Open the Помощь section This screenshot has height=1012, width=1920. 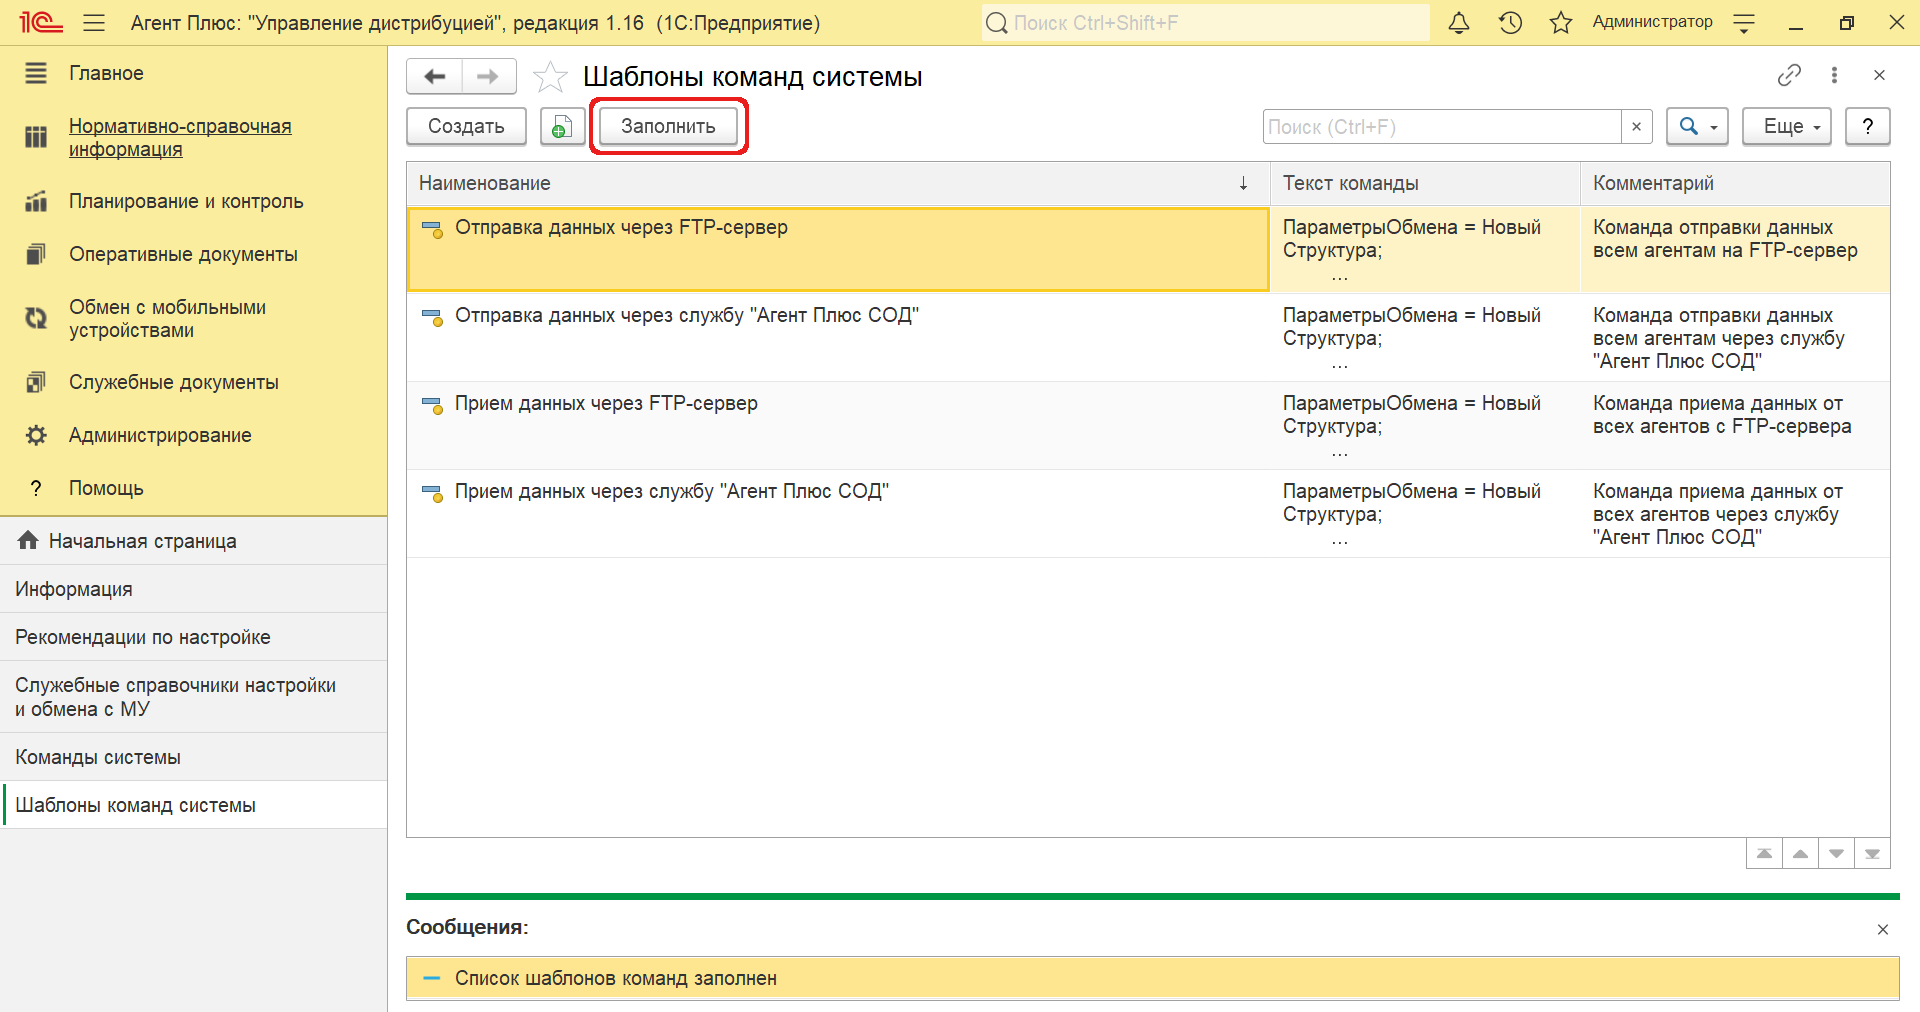(x=193, y=488)
